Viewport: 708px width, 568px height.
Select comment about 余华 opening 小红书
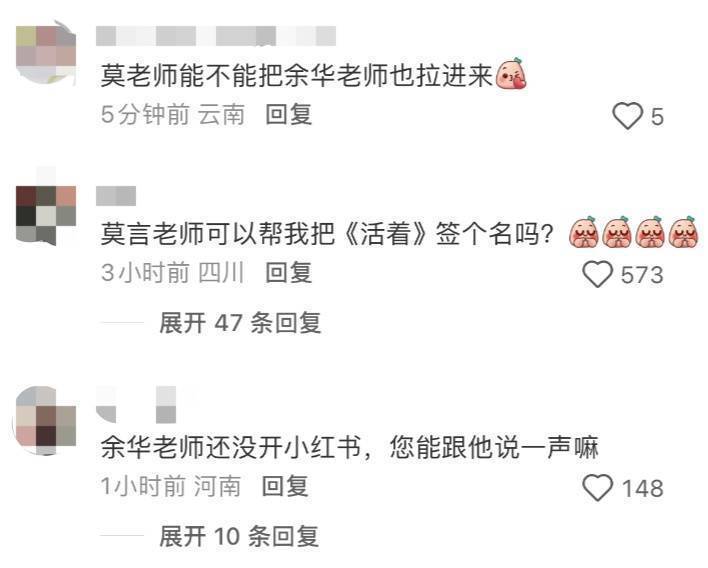[349, 447]
